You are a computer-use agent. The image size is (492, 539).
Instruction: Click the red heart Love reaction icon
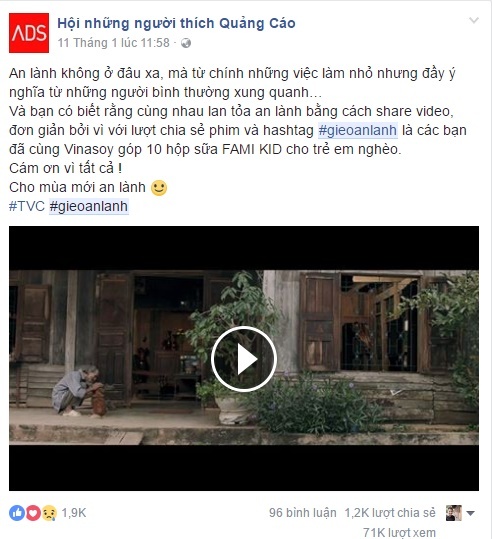[x=33, y=513]
